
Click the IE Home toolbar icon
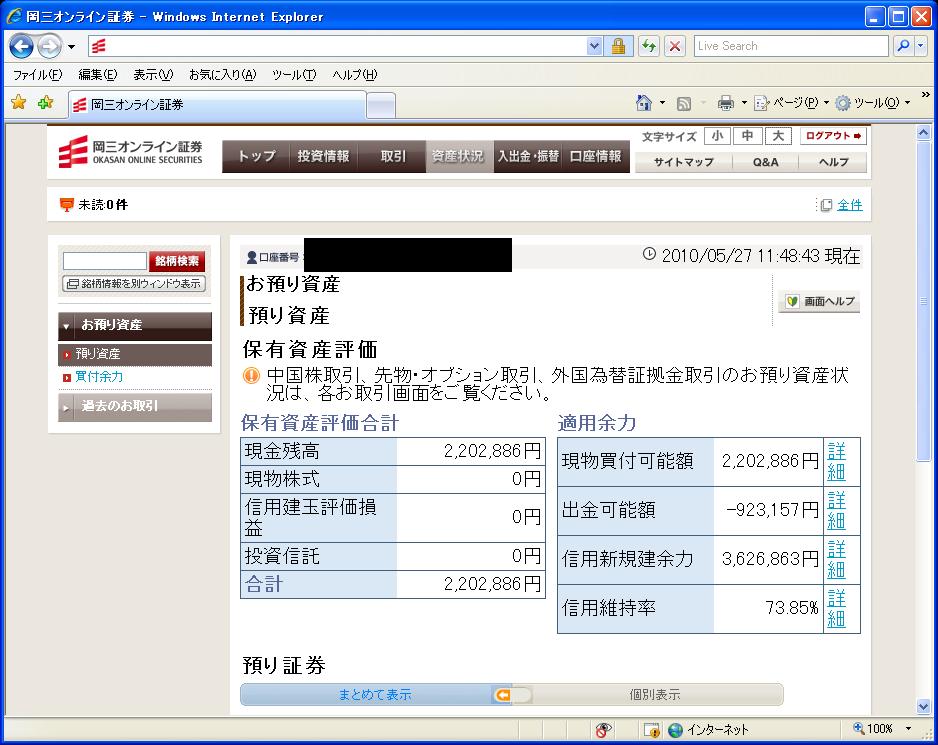pyautogui.click(x=645, y=103)
